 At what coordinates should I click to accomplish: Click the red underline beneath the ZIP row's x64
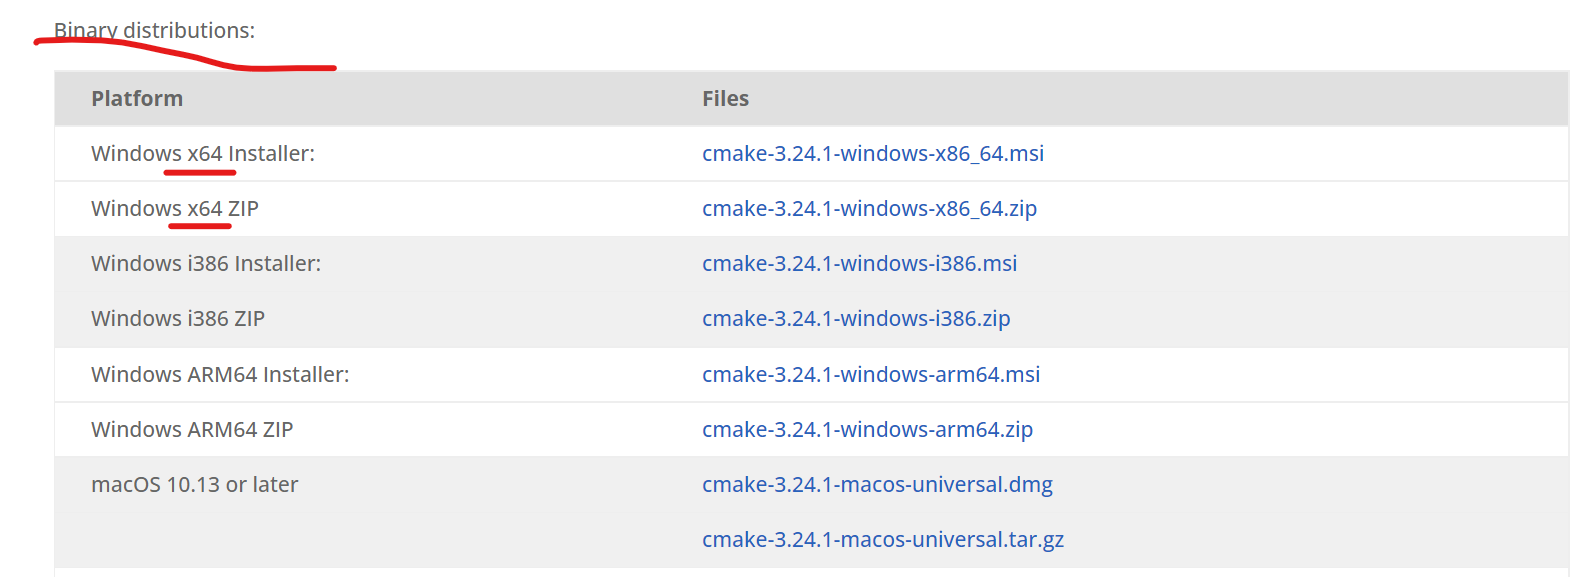(200, 227)
